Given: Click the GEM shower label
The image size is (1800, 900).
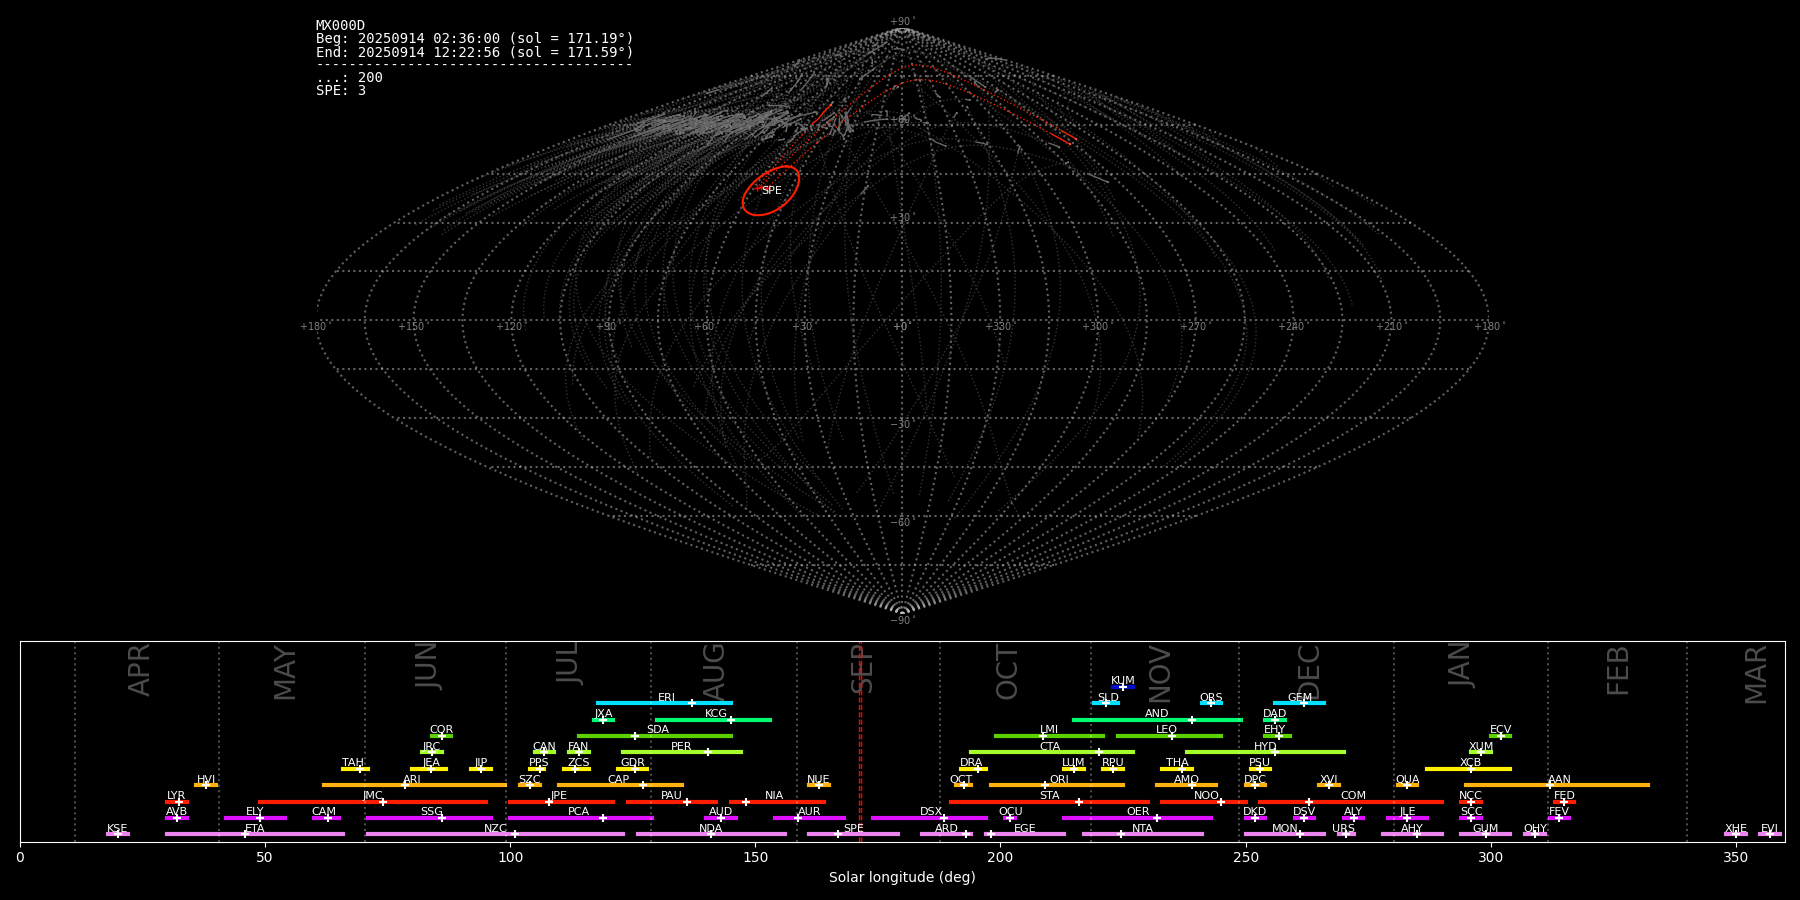Looking at the screenshot, I should click(x=1300, y=698).
